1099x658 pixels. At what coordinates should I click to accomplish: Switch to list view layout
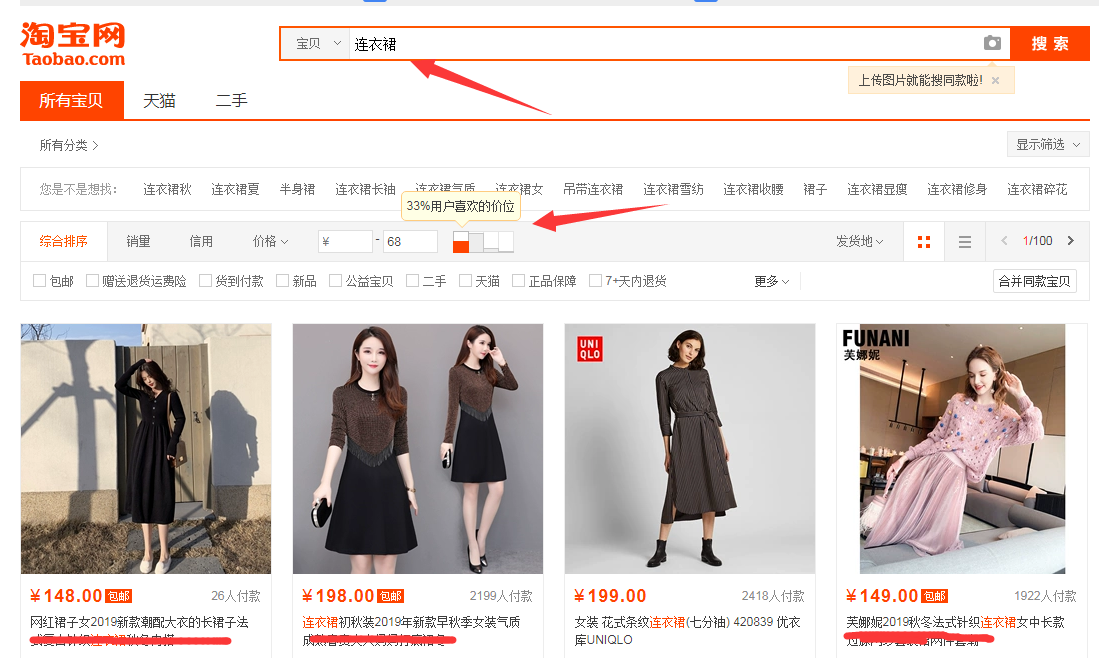tap(964, 242)
